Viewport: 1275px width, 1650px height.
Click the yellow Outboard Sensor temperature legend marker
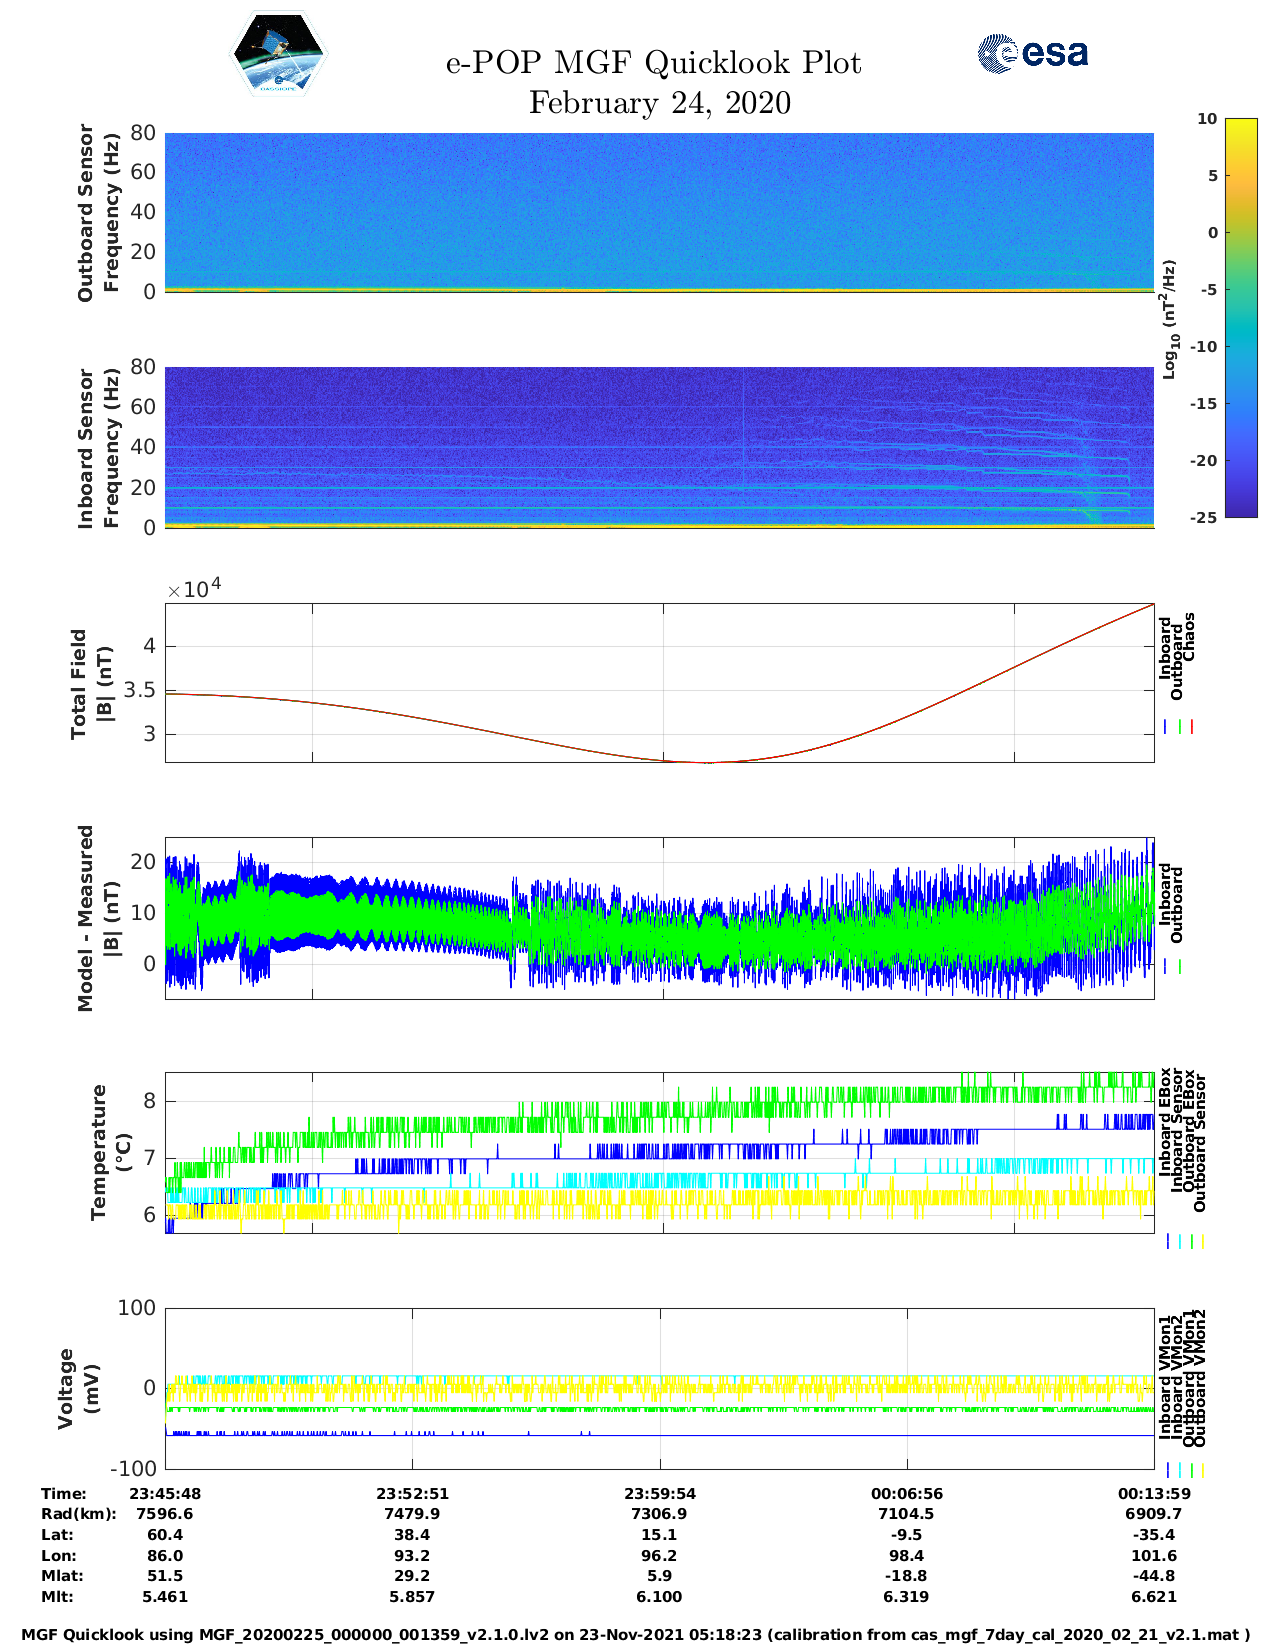tap(1202, 1241)
